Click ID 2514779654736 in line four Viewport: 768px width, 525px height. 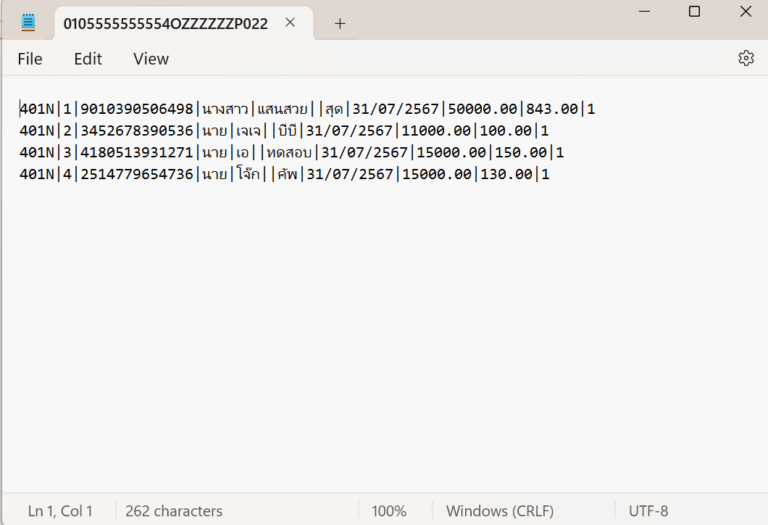click(x=137, y=174)
